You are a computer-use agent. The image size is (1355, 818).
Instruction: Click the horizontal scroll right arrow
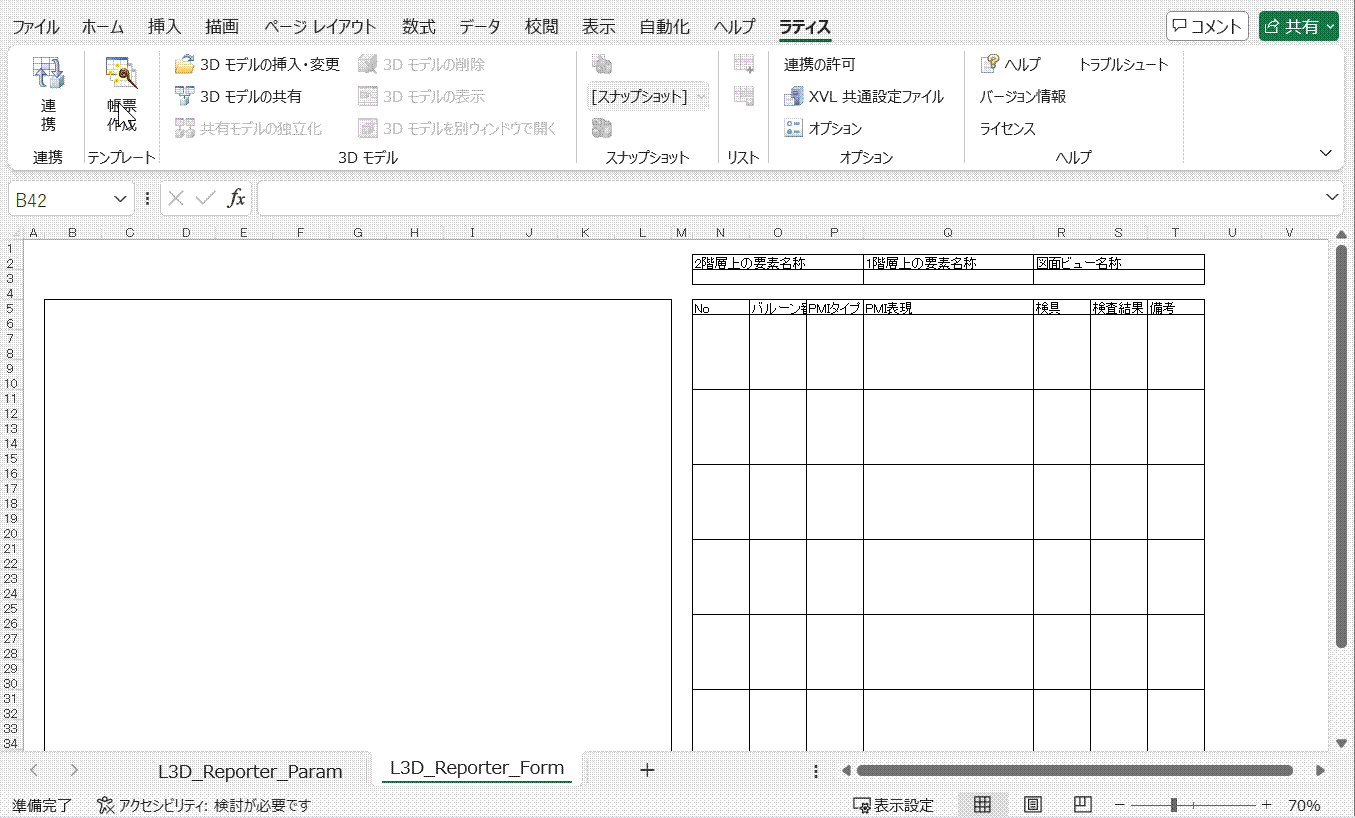click(x=1320, y=770)
